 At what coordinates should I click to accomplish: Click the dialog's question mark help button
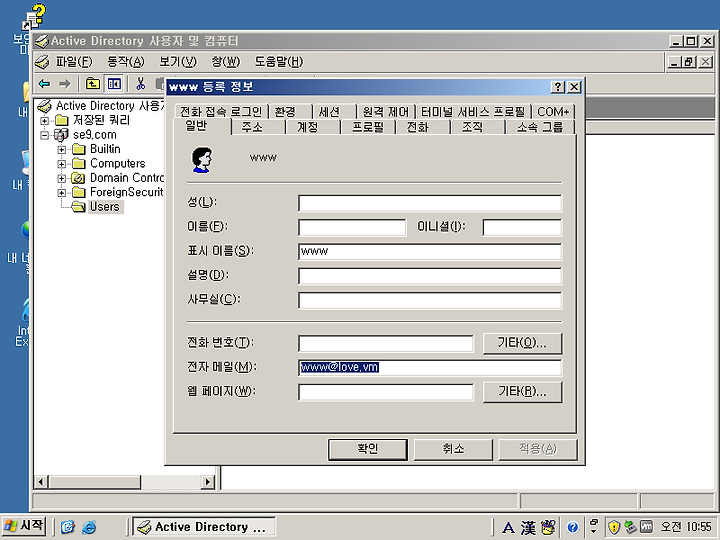(557, 87)
